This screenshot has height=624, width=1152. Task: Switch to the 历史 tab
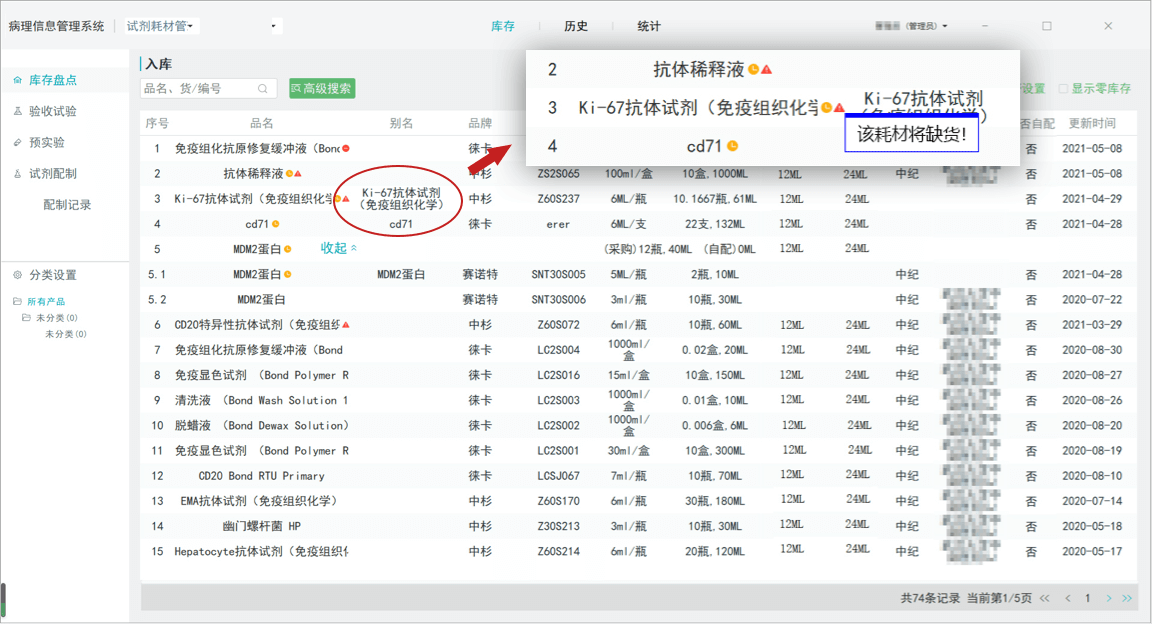(x=576, y=26)
